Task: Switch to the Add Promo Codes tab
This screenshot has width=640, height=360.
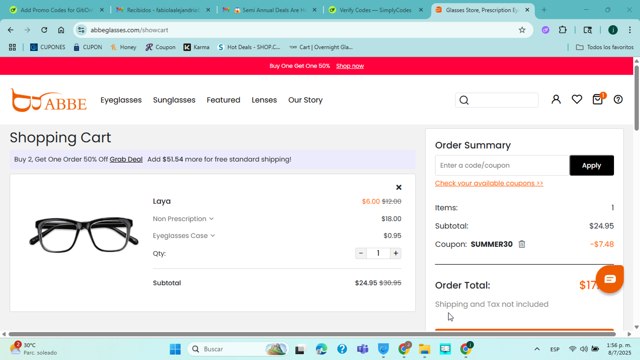Action: point(57,10)
